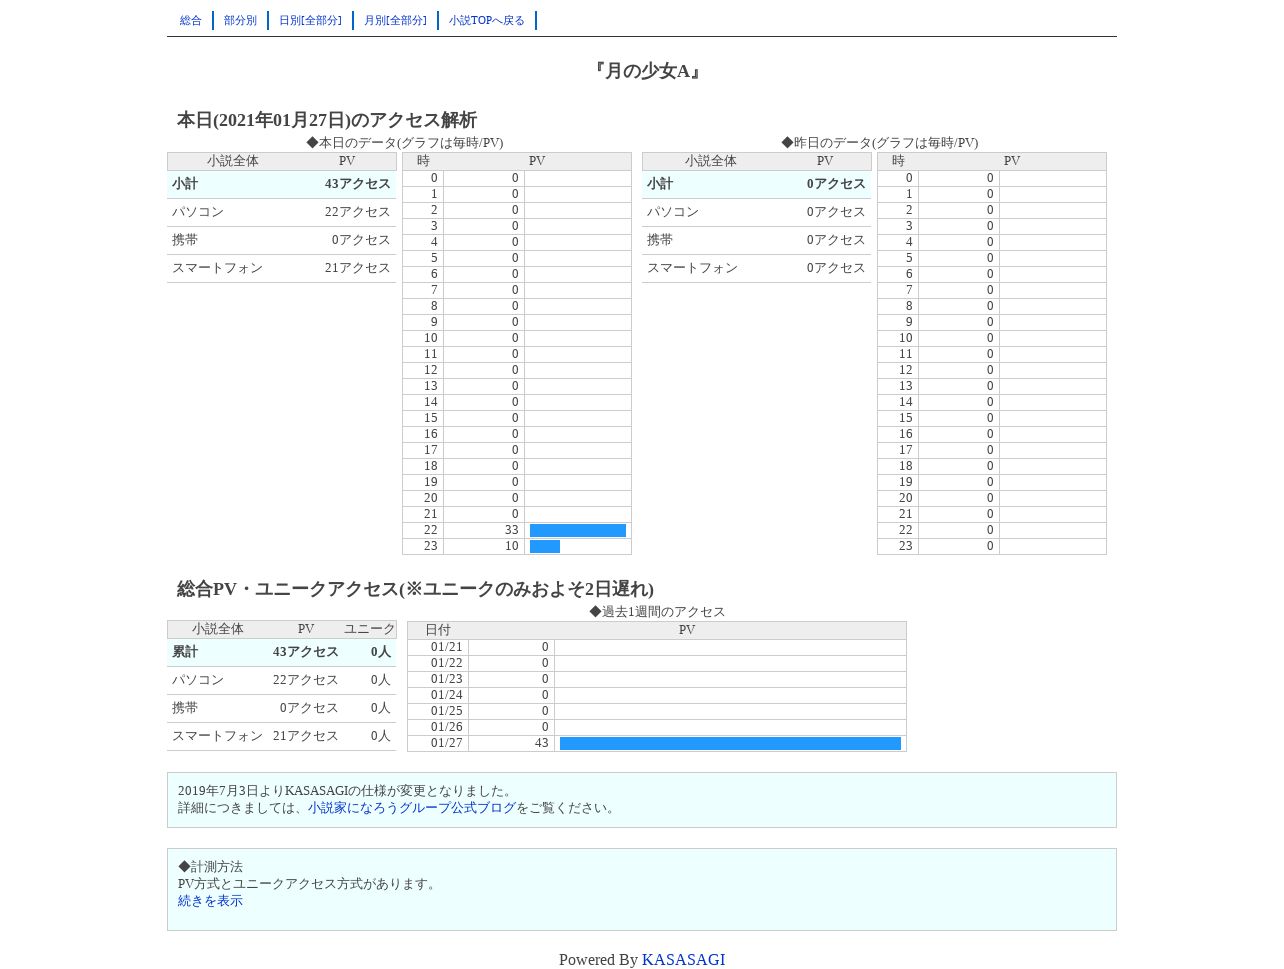Click yesterday's スマートフォン row label
This screenshot has height=969, width=1284.
[692, 268]
